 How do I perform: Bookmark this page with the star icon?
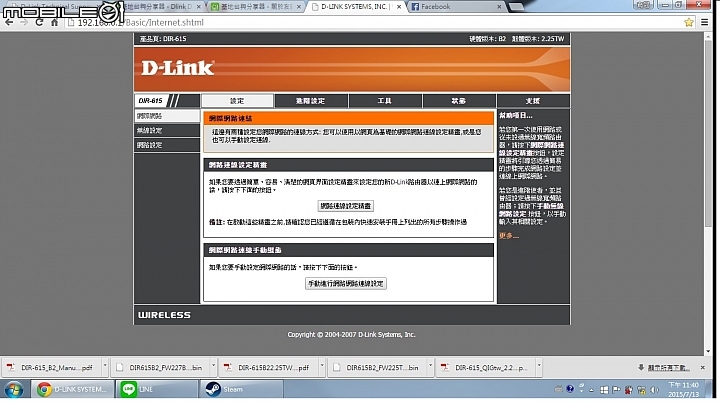click(689, 22)
